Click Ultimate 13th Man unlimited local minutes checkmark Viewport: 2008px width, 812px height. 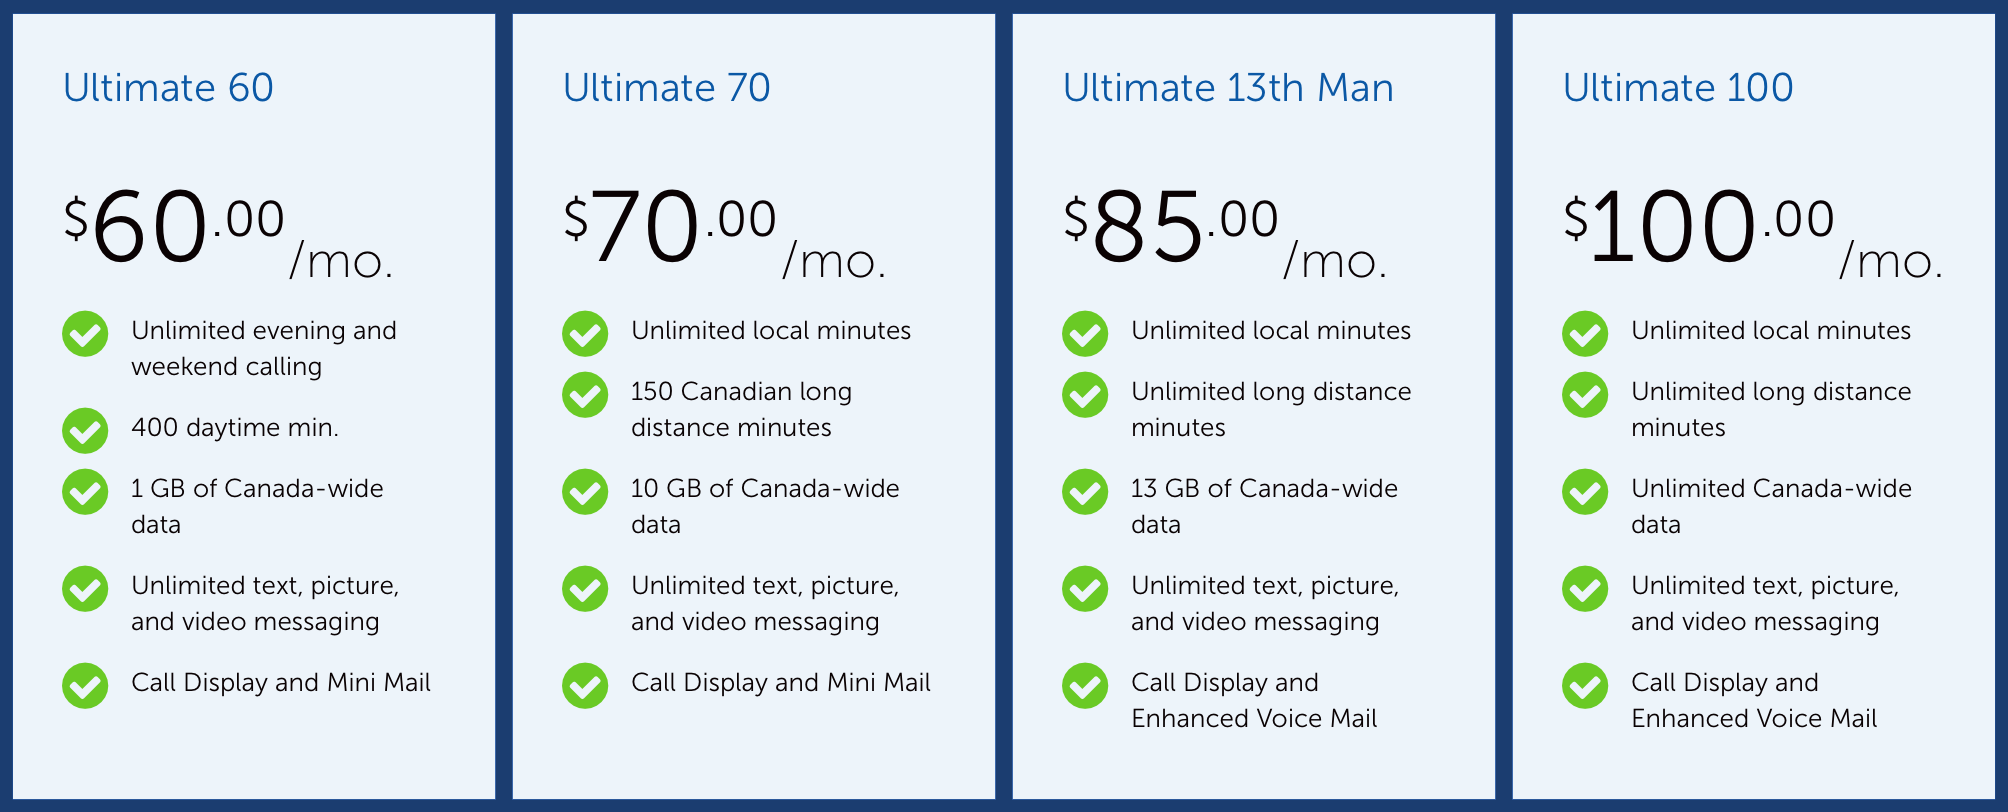pyautogui.click(x=1085, y=334)
